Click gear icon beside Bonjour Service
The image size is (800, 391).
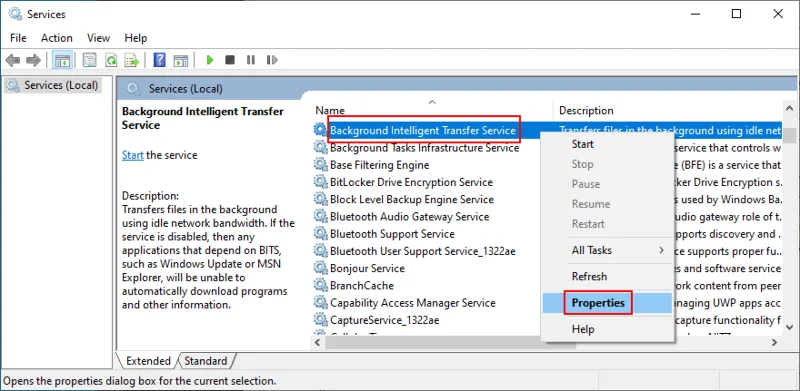(320, 268)
